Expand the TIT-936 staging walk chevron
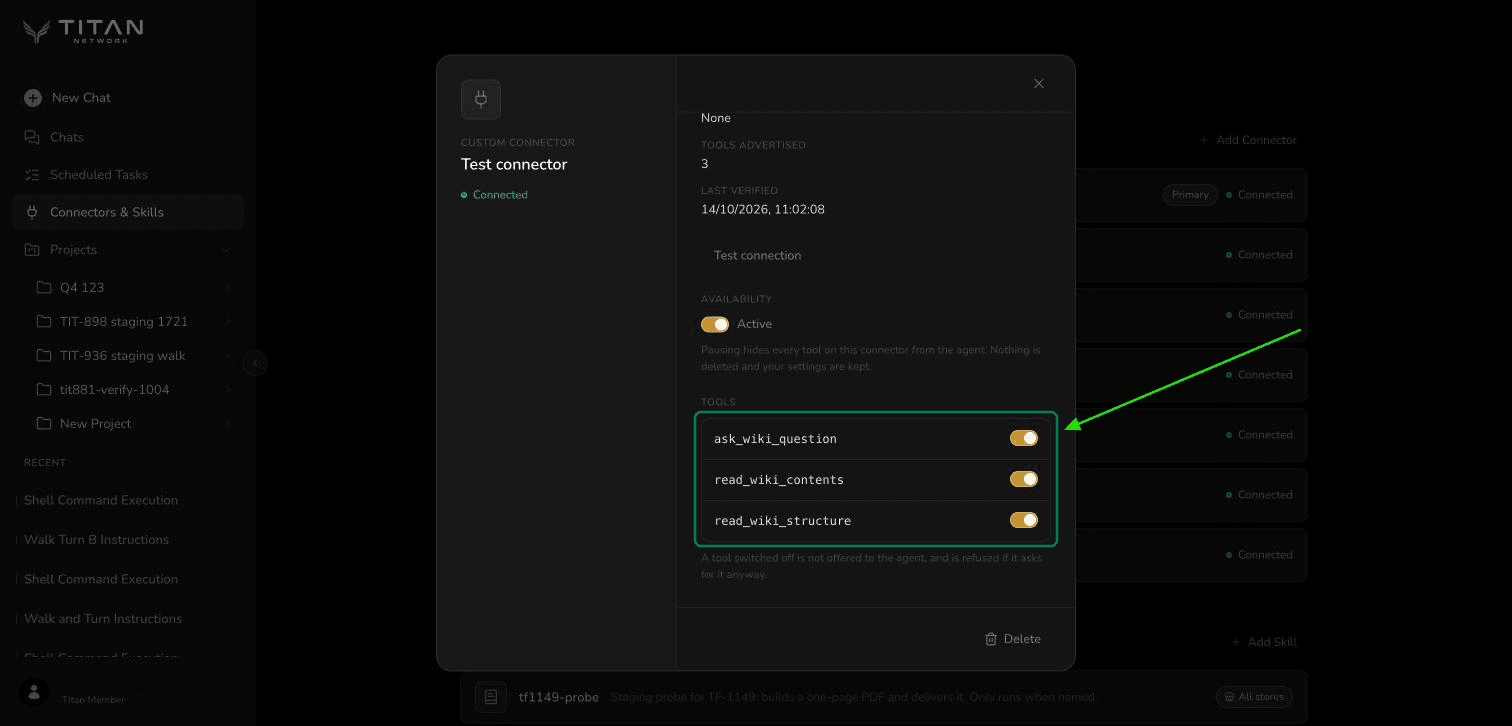The height and width of the screenshot is (726, 1512). [228, 356]
